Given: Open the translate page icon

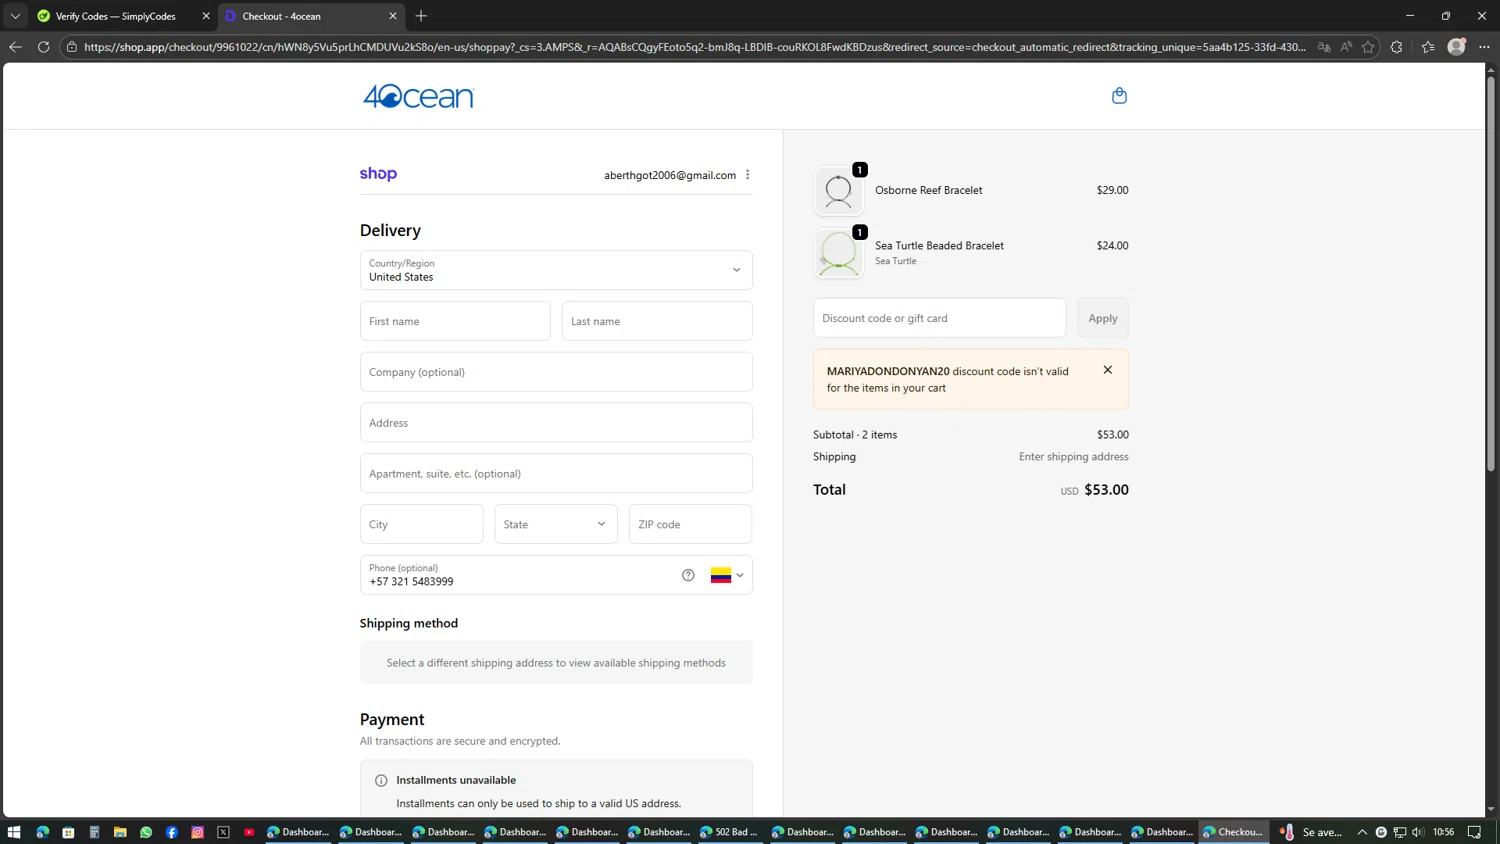Looking at the screenshot, I should coord(1324,47).
